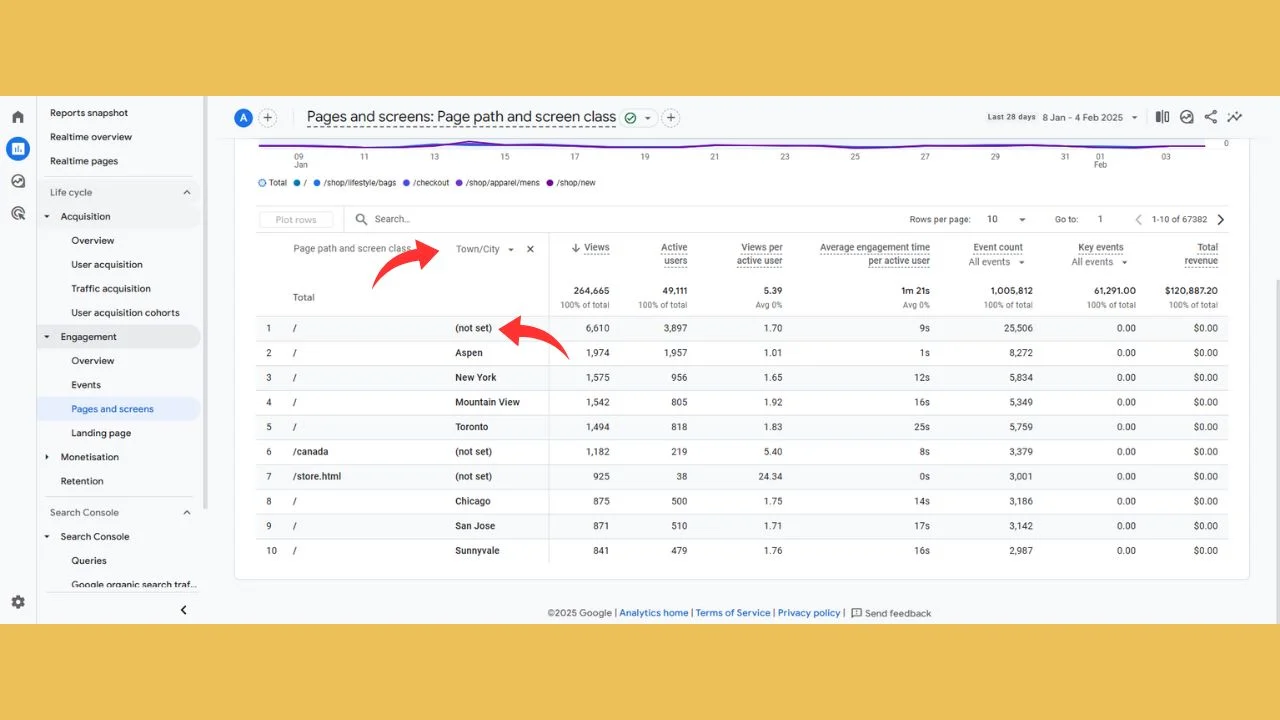The image size is (1280, 720).
Task: Open User acquisition cohorts report
Action: pos(125,313)
